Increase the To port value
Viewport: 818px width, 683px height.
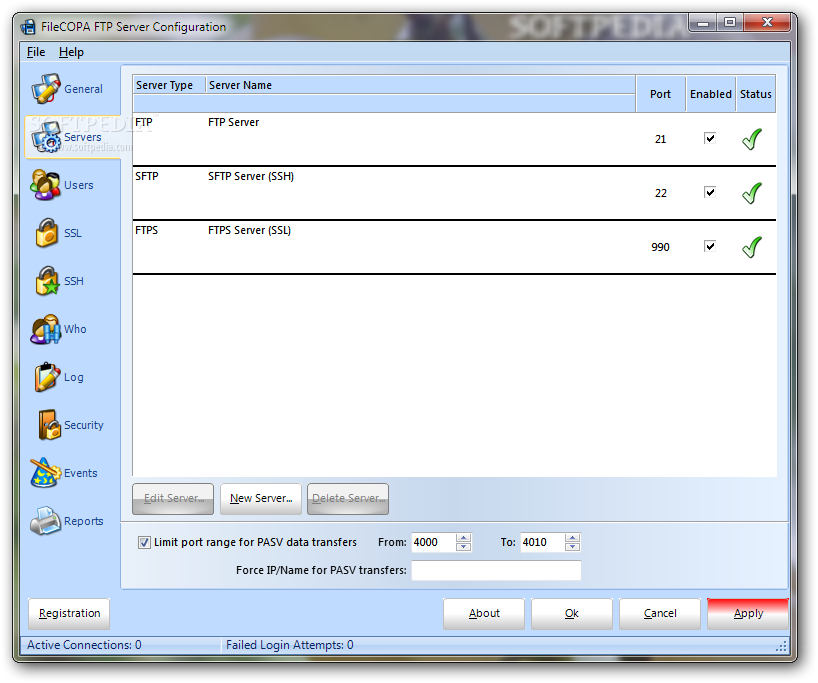(572, 538)
